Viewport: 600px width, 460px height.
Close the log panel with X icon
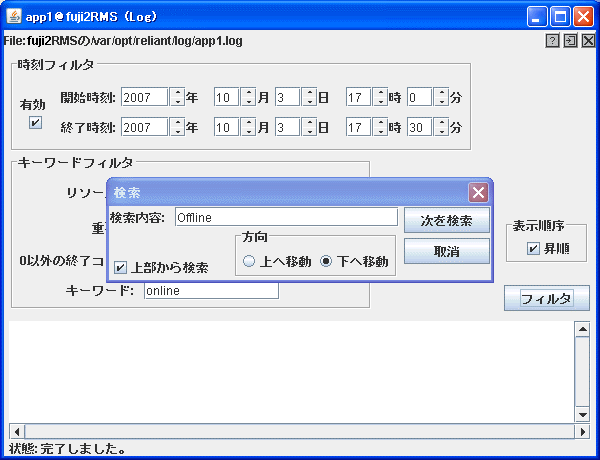pos(588,41)
